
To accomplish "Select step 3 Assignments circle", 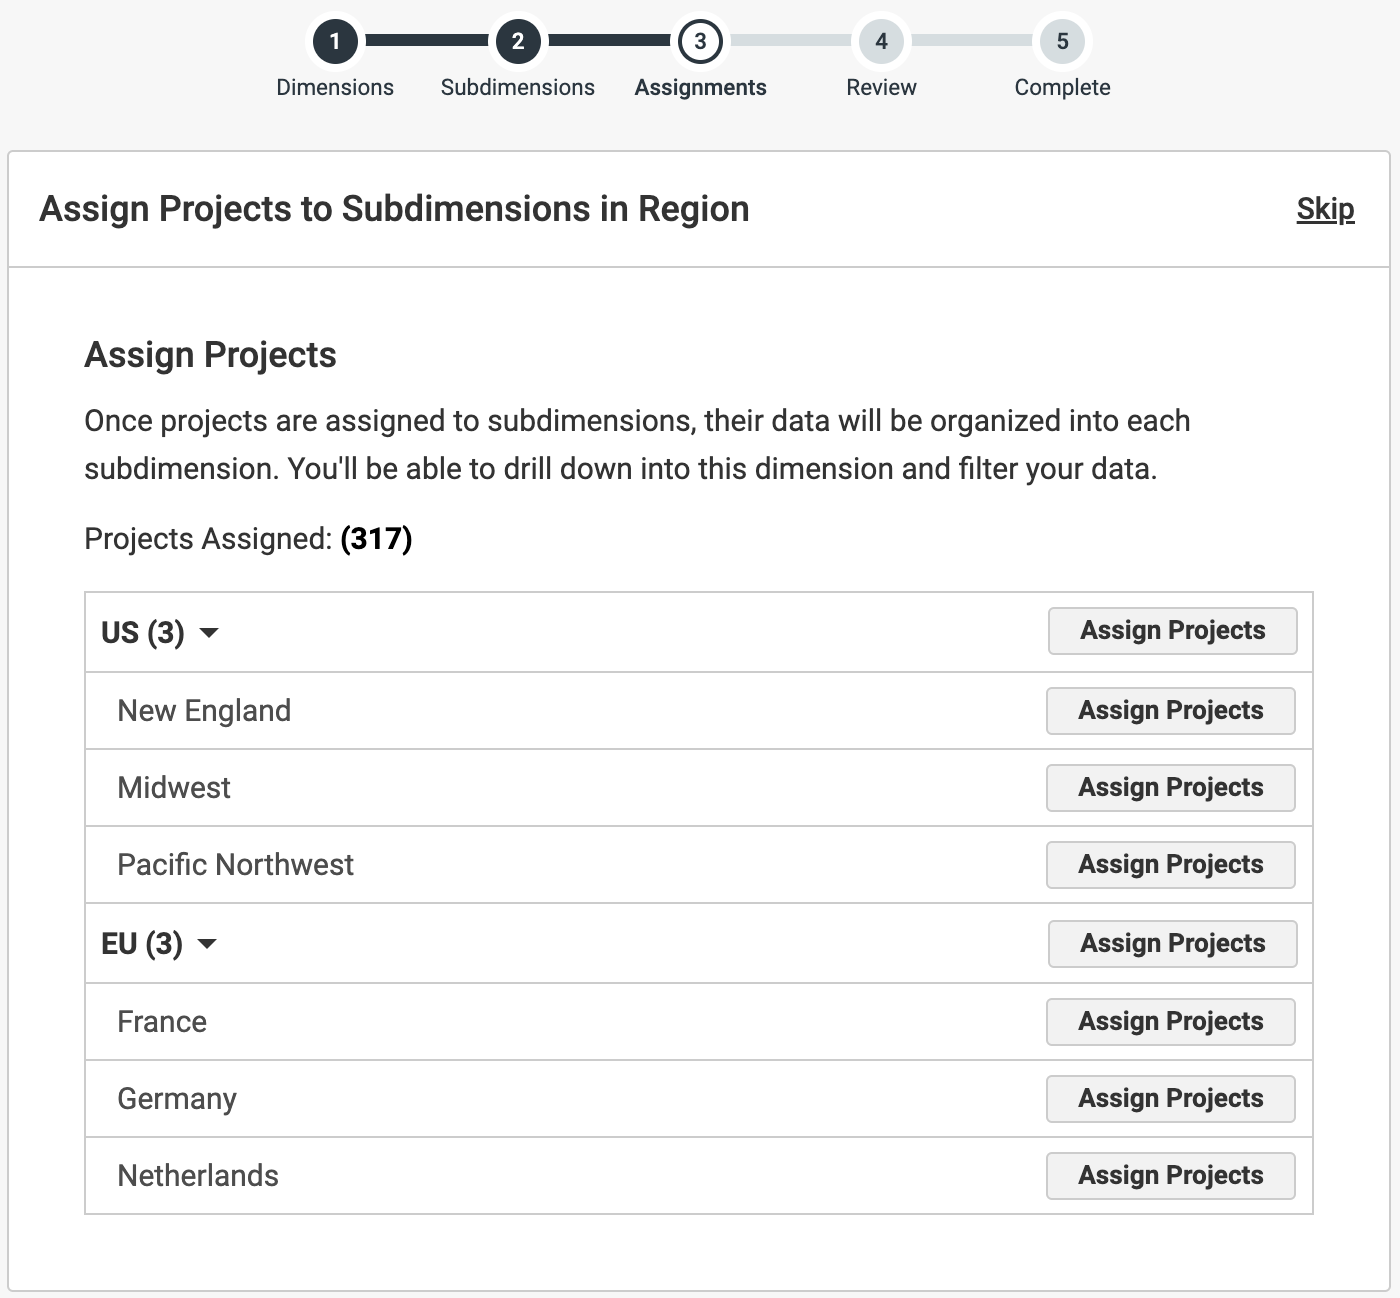I will pyautogui.click(x=700, y=42).
